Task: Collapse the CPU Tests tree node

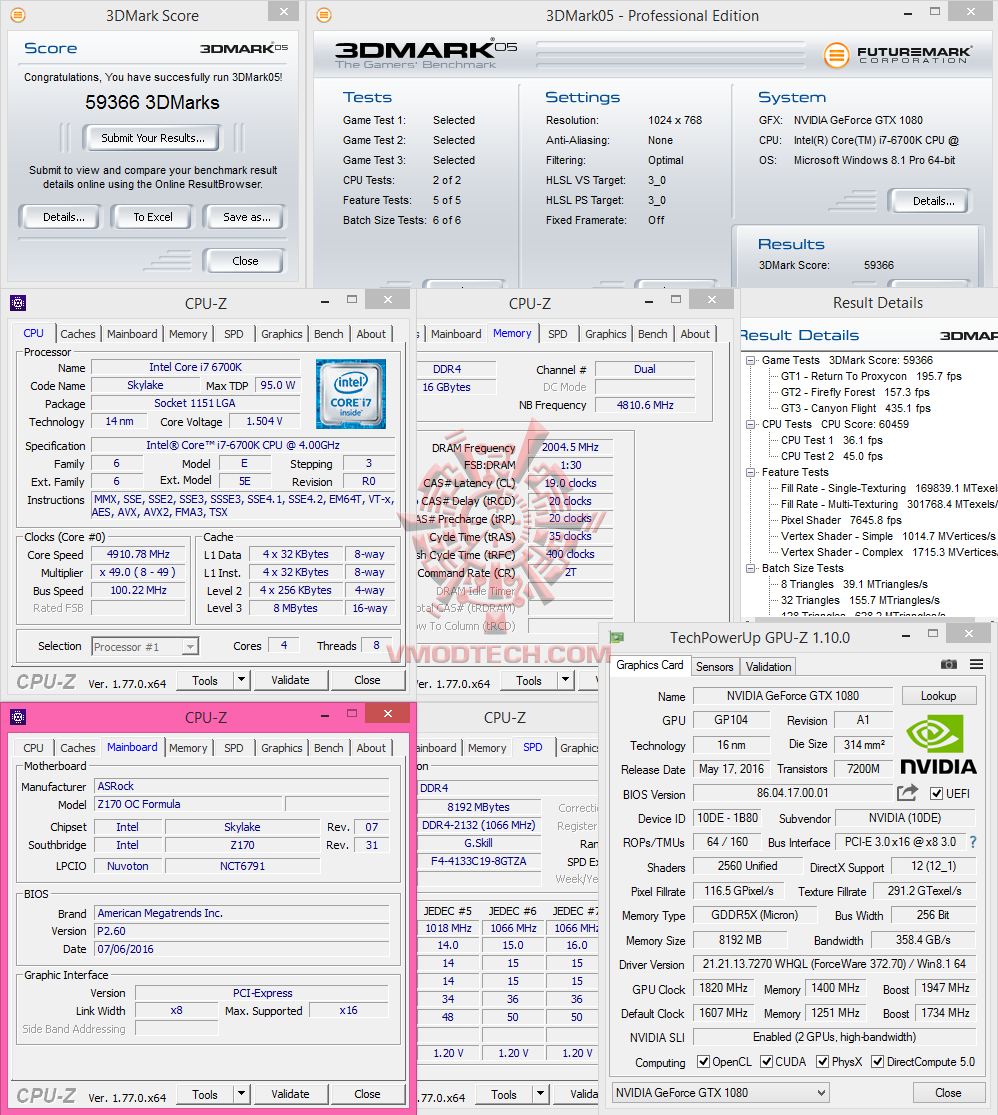Action: (x=750, y=425)
